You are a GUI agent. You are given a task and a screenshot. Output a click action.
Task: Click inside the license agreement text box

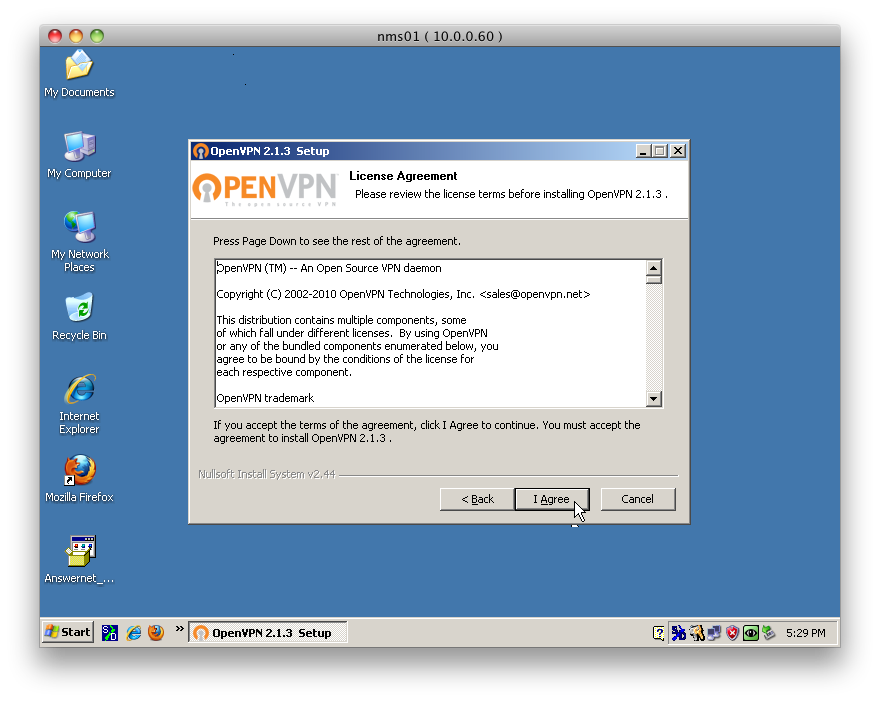pyautogui.click(x=430, y=333)
